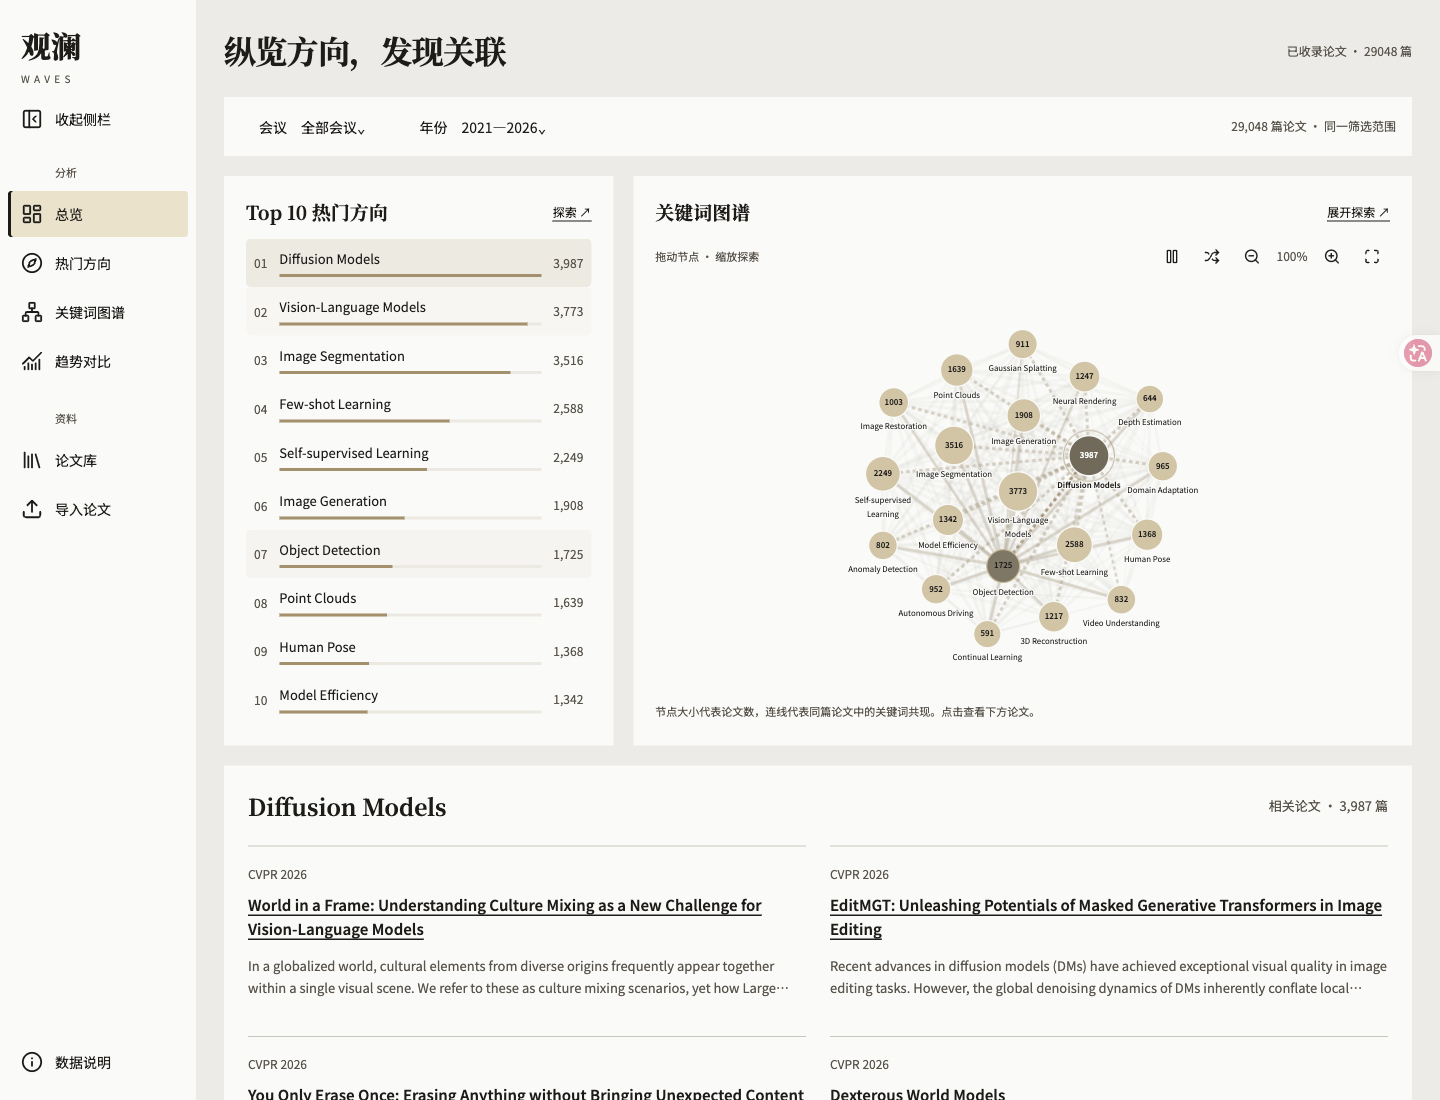The height and width of the screenshot is (1100, 1440).
Task: Click the Continual Learning 591 node
Action: click(987, 633)
